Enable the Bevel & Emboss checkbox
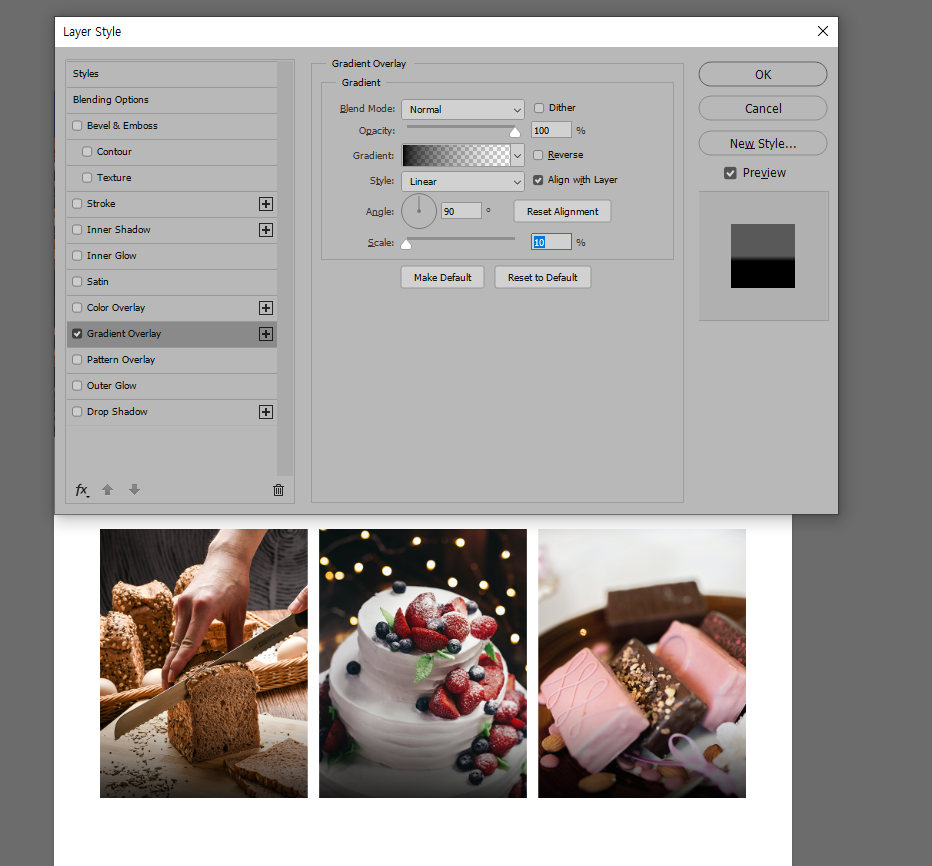The image size is (932, 866). click(77, 125)
